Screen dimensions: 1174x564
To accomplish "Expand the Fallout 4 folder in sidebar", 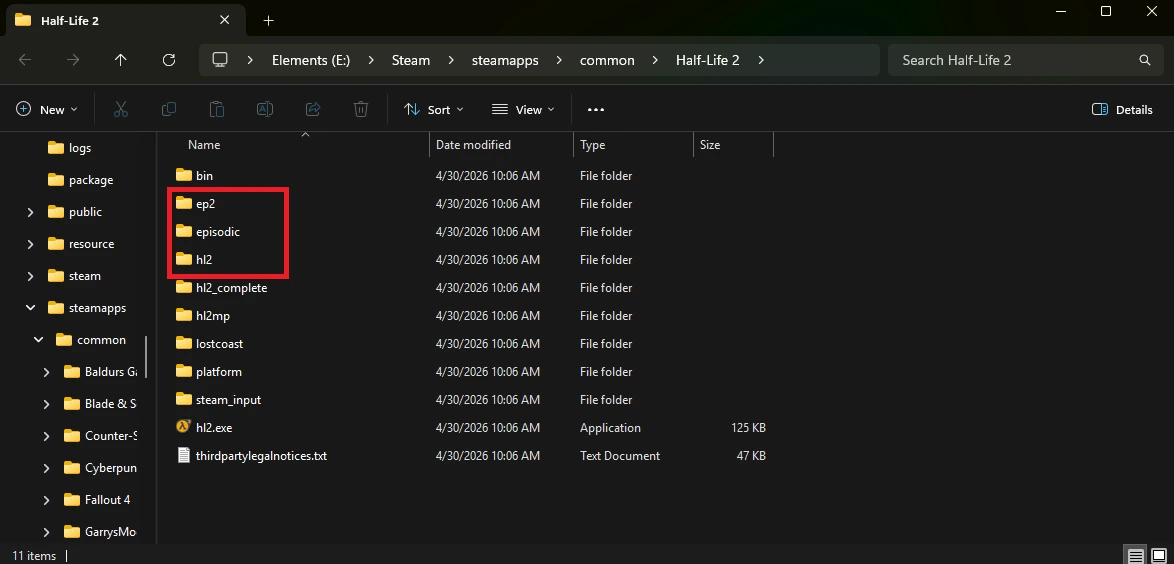I will (x=46, y=500).
